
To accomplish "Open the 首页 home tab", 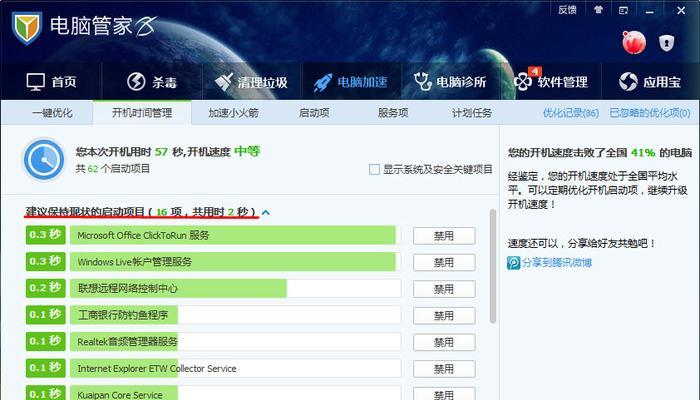I will pyautogui.click(x=51, y=82).
